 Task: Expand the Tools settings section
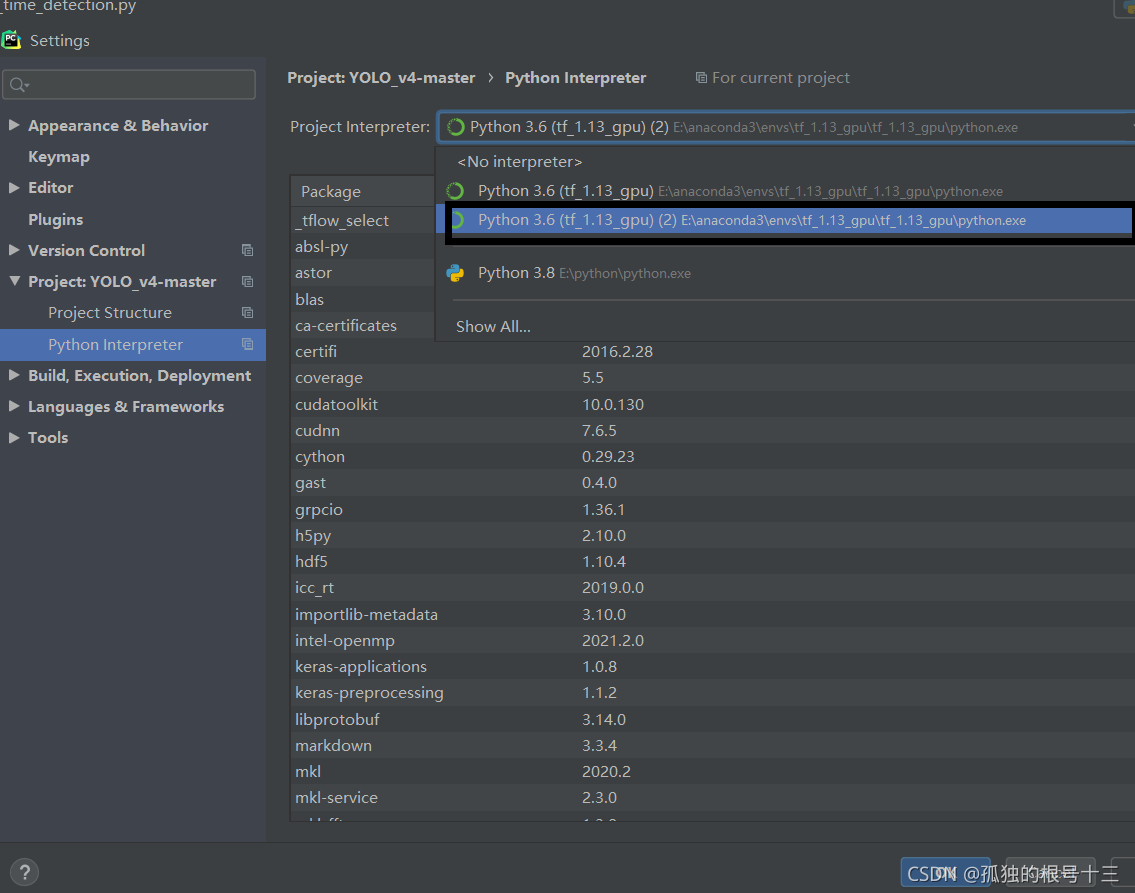[14, 437]
